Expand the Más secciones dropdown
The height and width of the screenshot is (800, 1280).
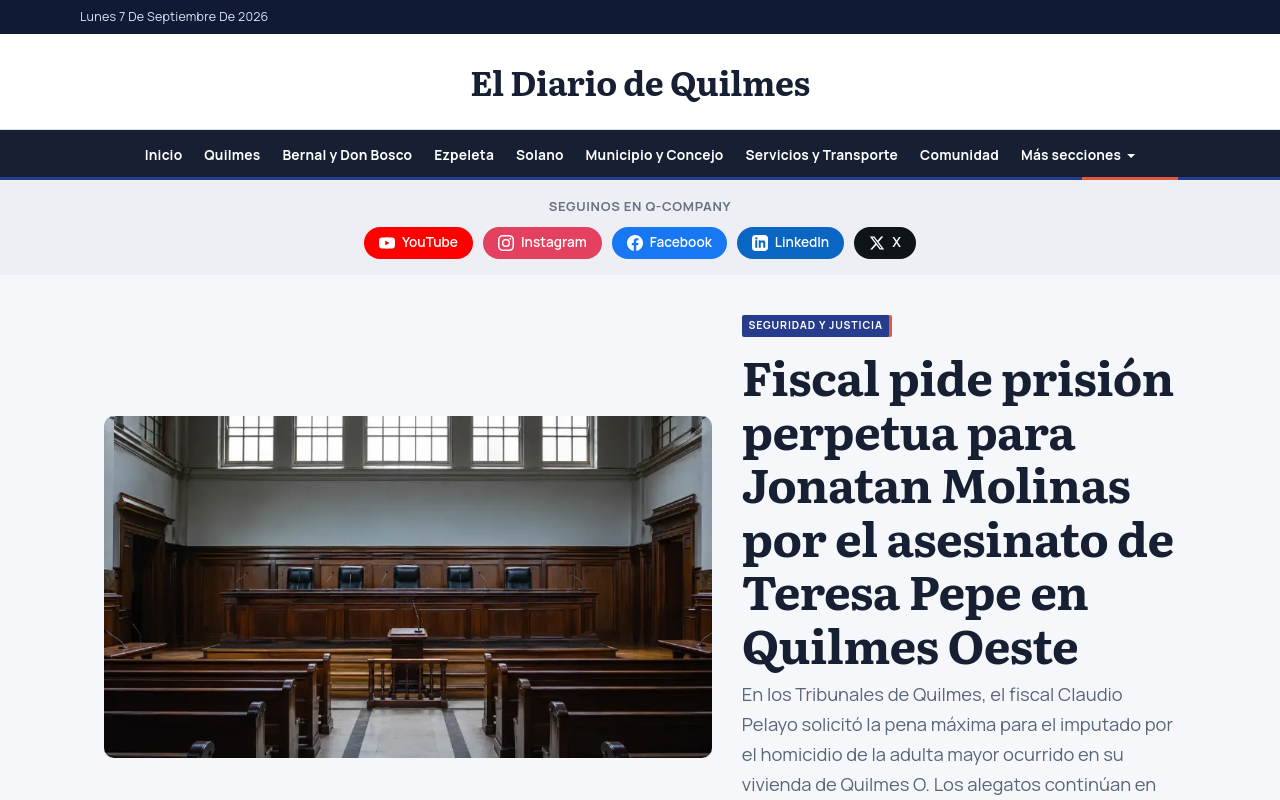(x=1078, y=155)
